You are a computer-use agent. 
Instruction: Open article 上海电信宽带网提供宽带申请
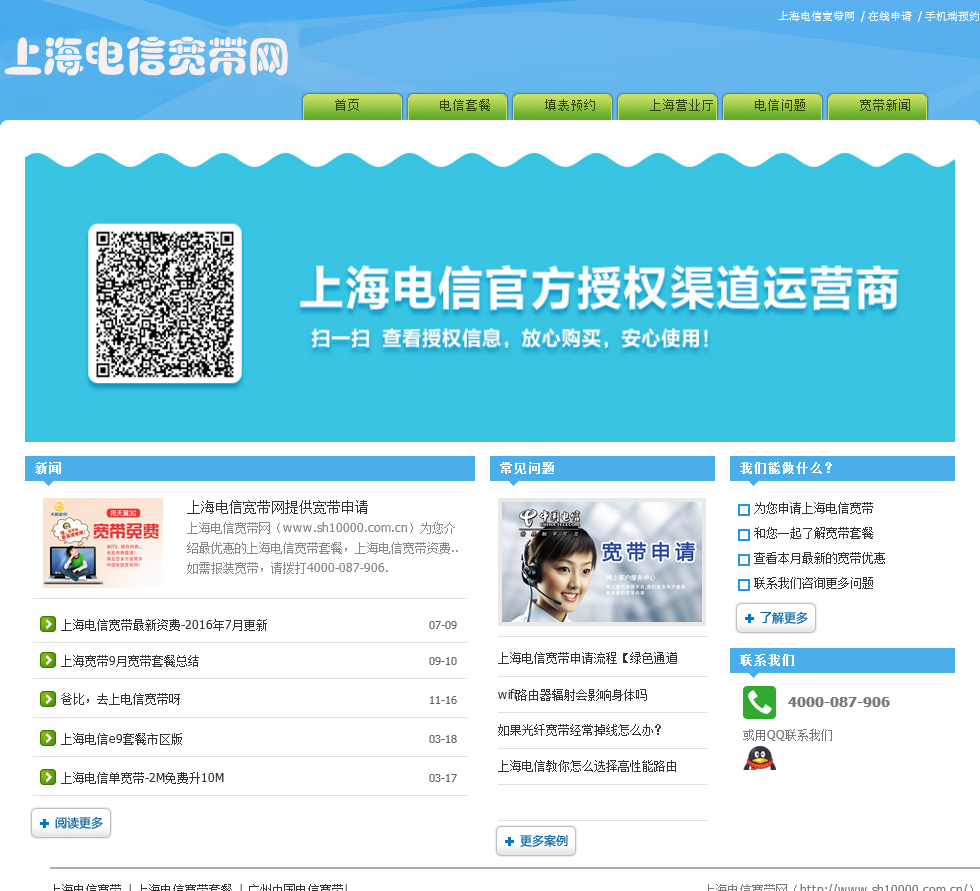tap(278, 507)
